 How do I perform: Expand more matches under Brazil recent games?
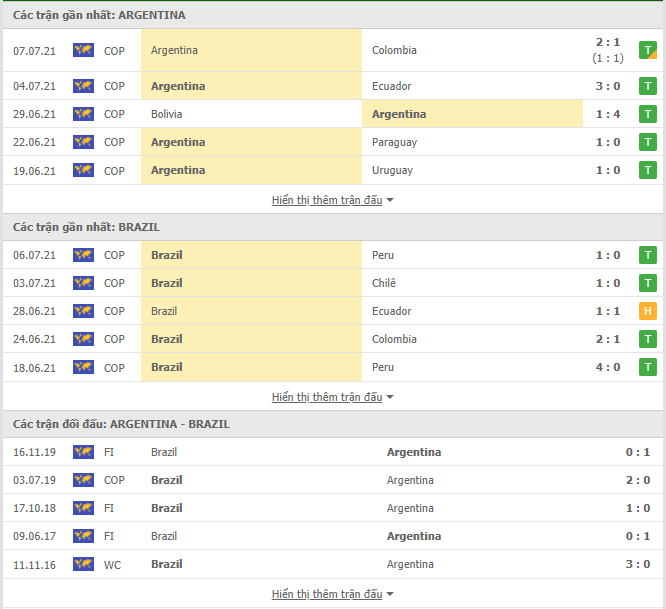click(333, 397)
